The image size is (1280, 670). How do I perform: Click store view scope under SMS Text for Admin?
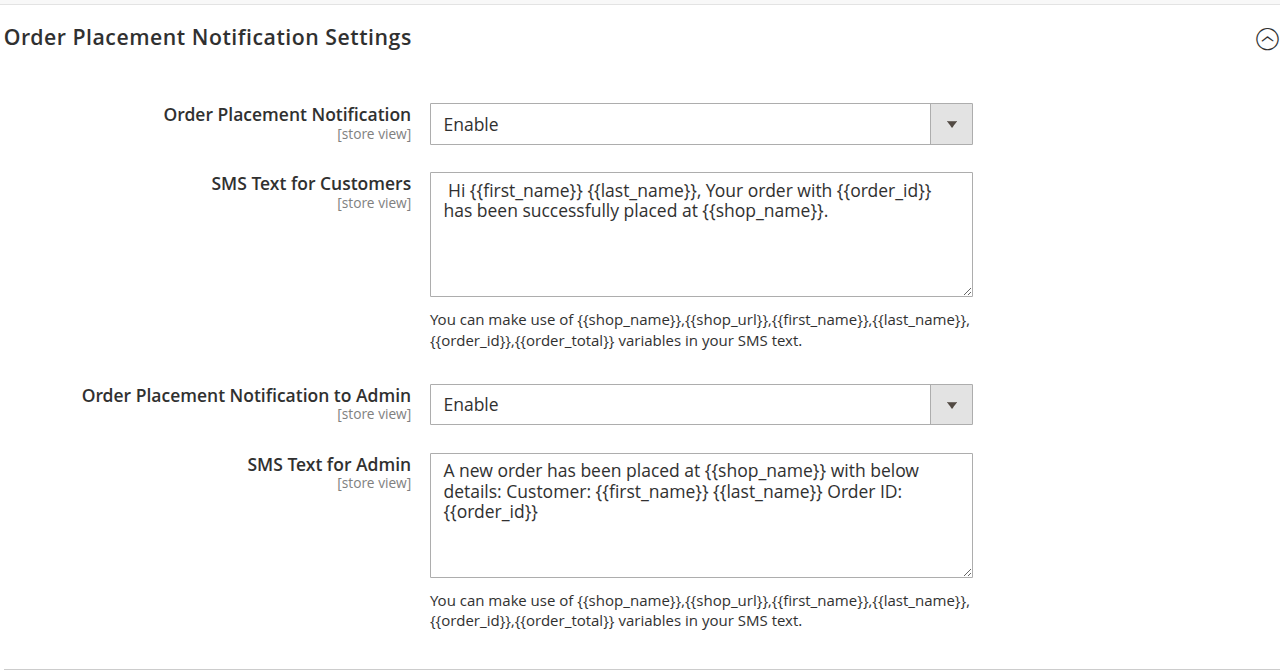coord(374,484)
